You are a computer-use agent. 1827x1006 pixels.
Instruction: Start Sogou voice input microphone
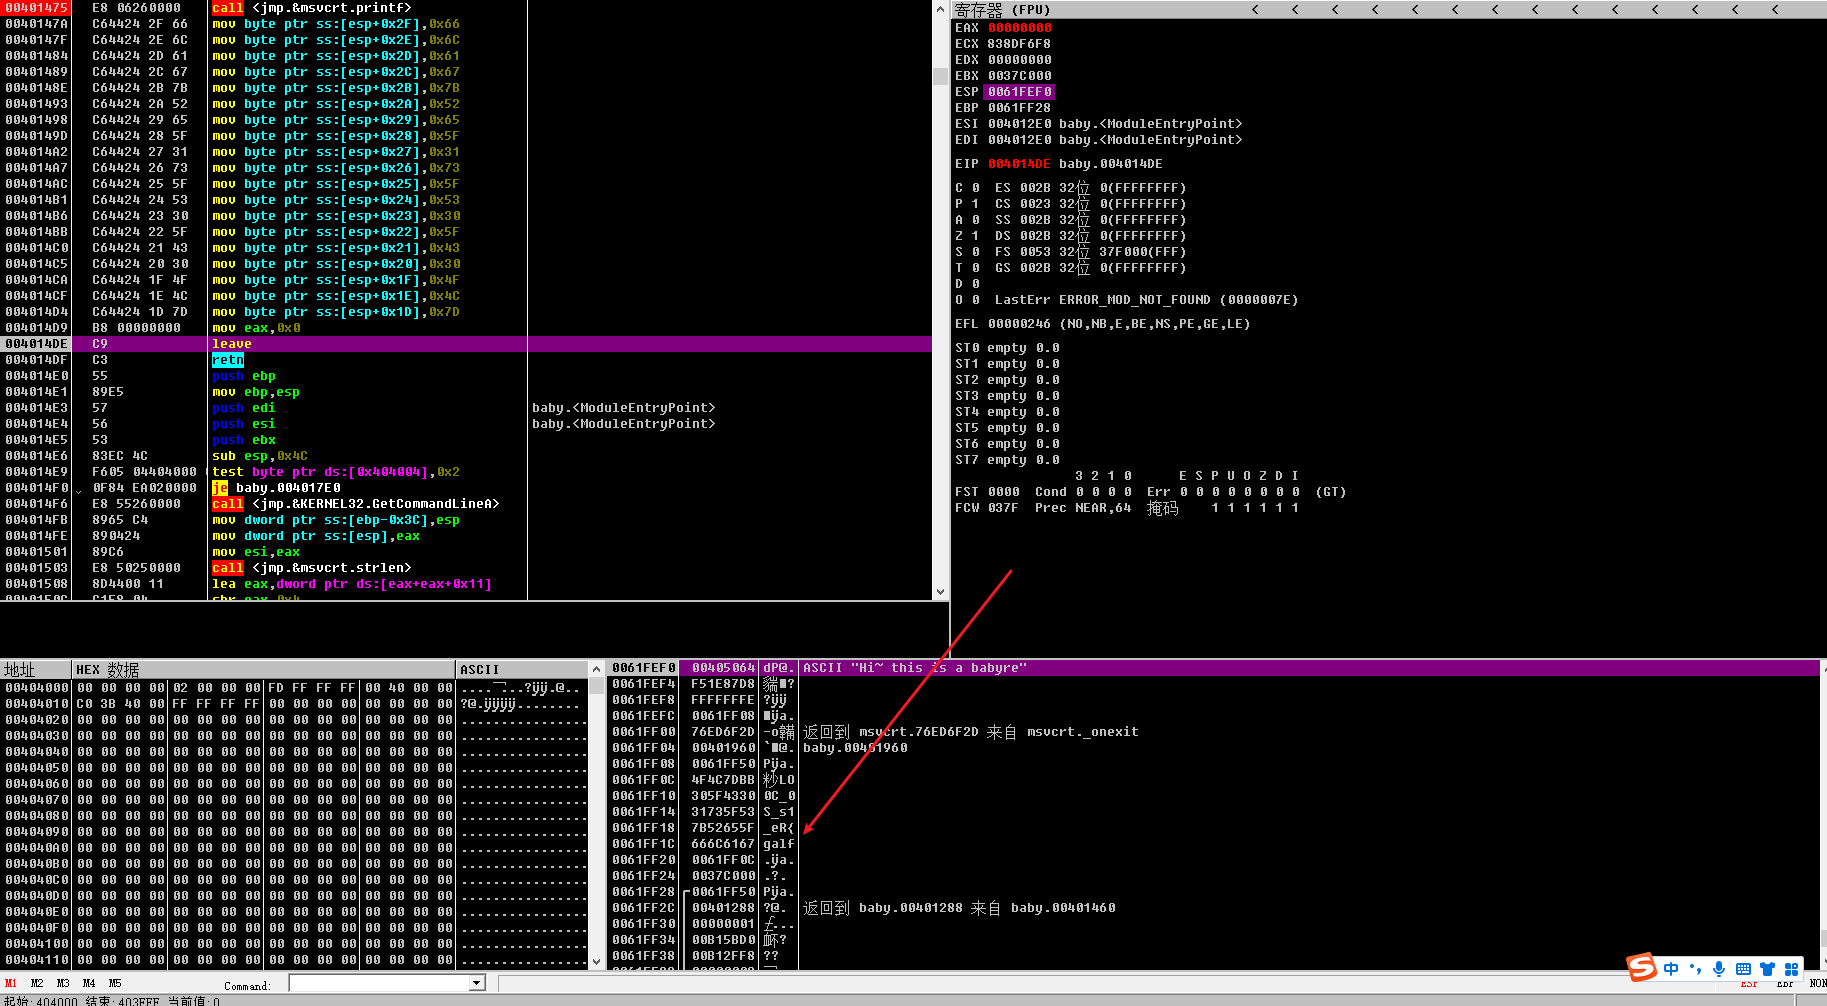coord(1719,968)
